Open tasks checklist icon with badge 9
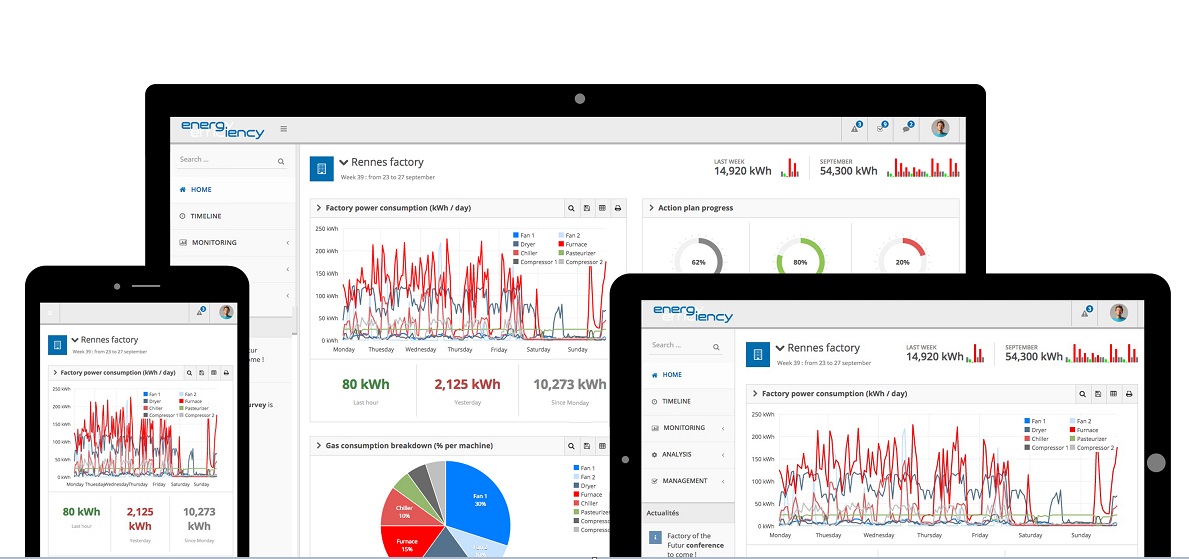The width and height of the screenshot is (1189, 559). pos(882,128)
